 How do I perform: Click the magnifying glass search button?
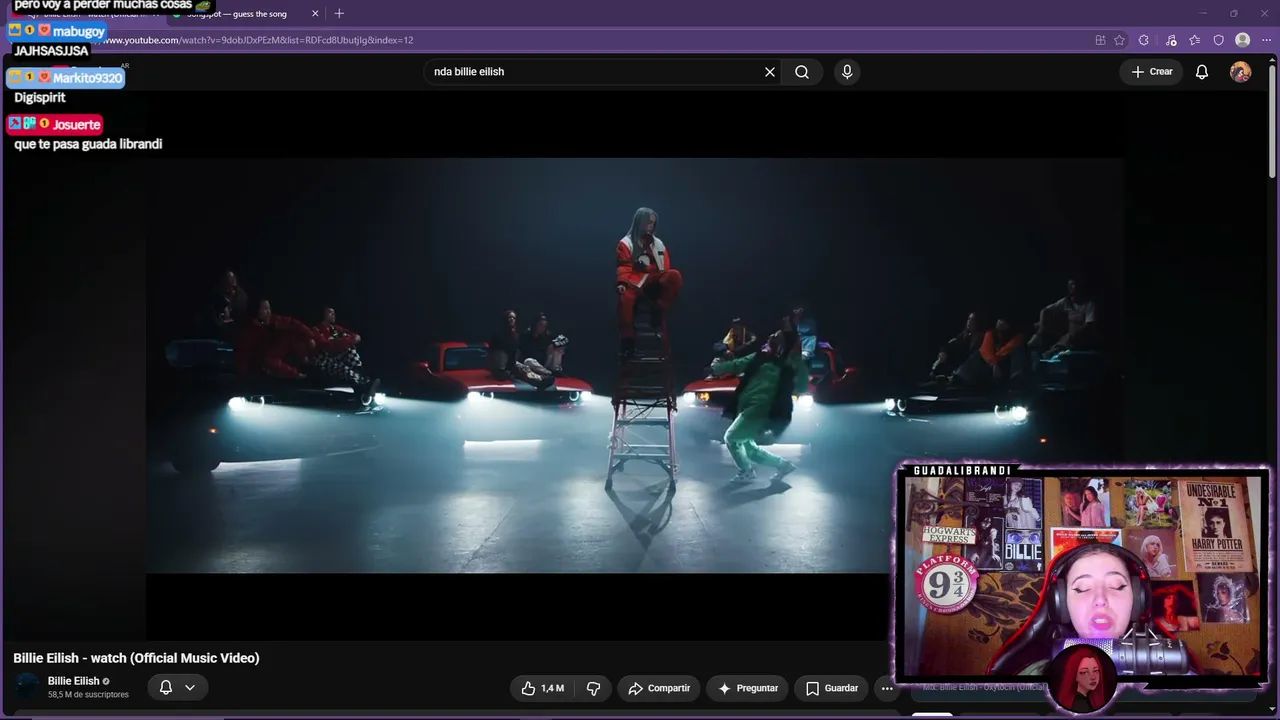pos(802,72)
